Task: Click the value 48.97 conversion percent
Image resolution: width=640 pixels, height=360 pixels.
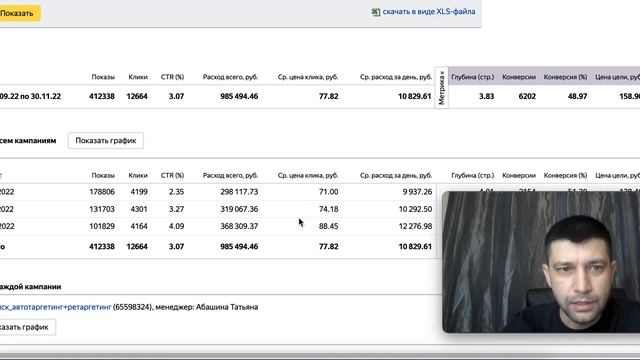Action: (577, 96)
